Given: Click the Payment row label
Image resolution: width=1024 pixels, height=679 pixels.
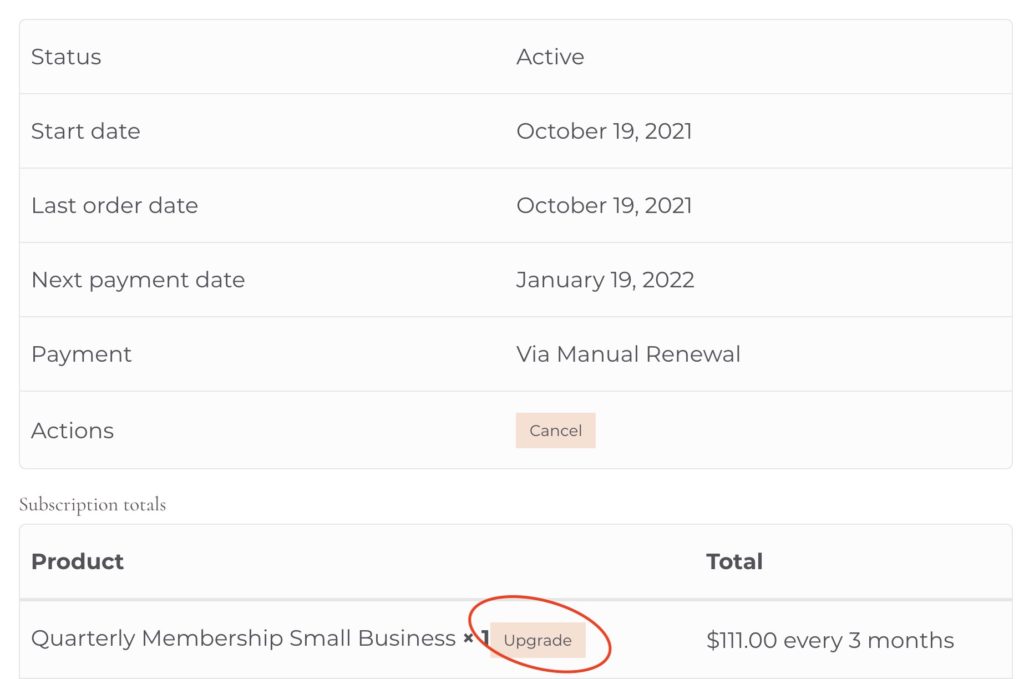Looking at the screenshot, I should tap(81, 354).
